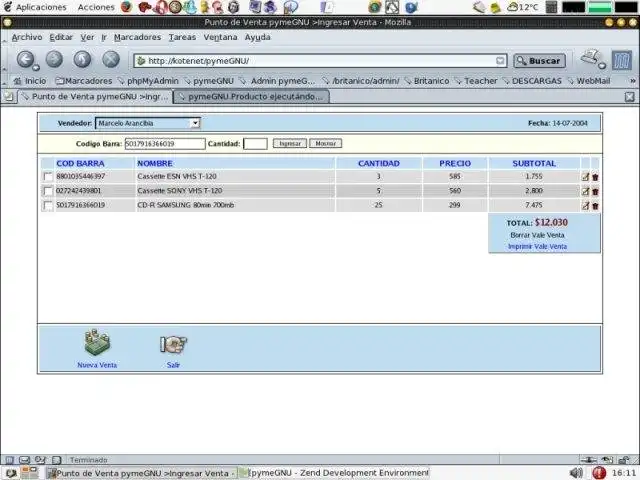Image resolution: width=640 pixels, height=480 pixels.
Task: Click the Mozilla Navigator status bar icon
Action: coord(9,460)
